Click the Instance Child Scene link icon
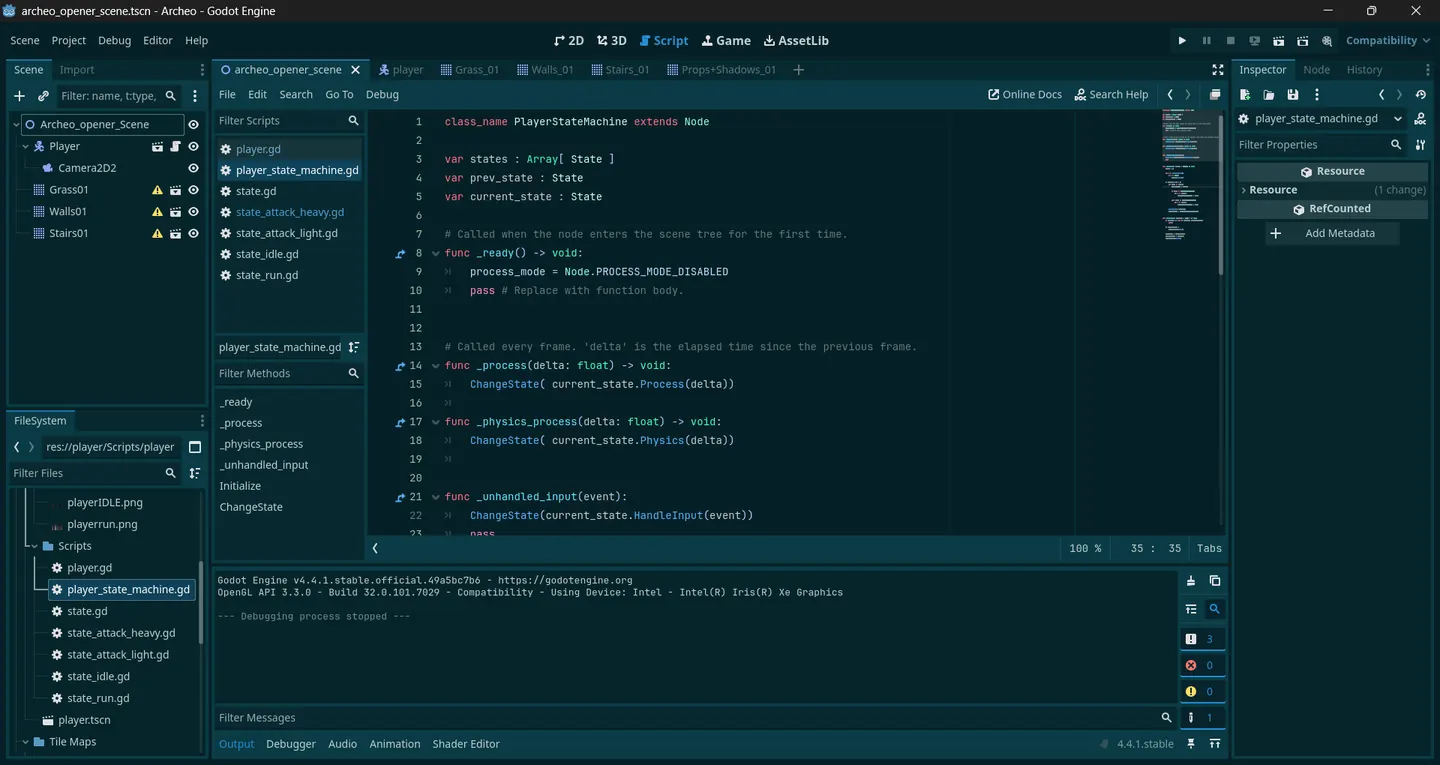Screen dimensions: 1440x765 click(x=41, y=95)
